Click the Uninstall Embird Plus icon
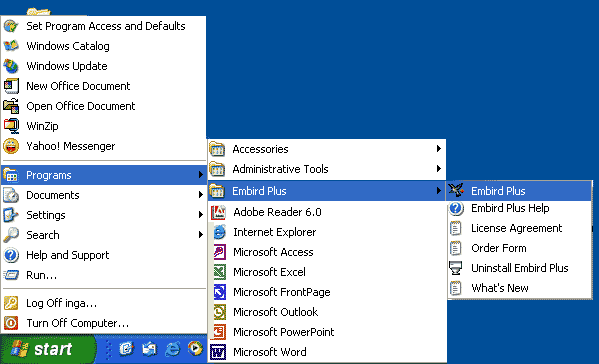Screen dimensions: 599x364 pyautogui.click(x=456, y=268)
